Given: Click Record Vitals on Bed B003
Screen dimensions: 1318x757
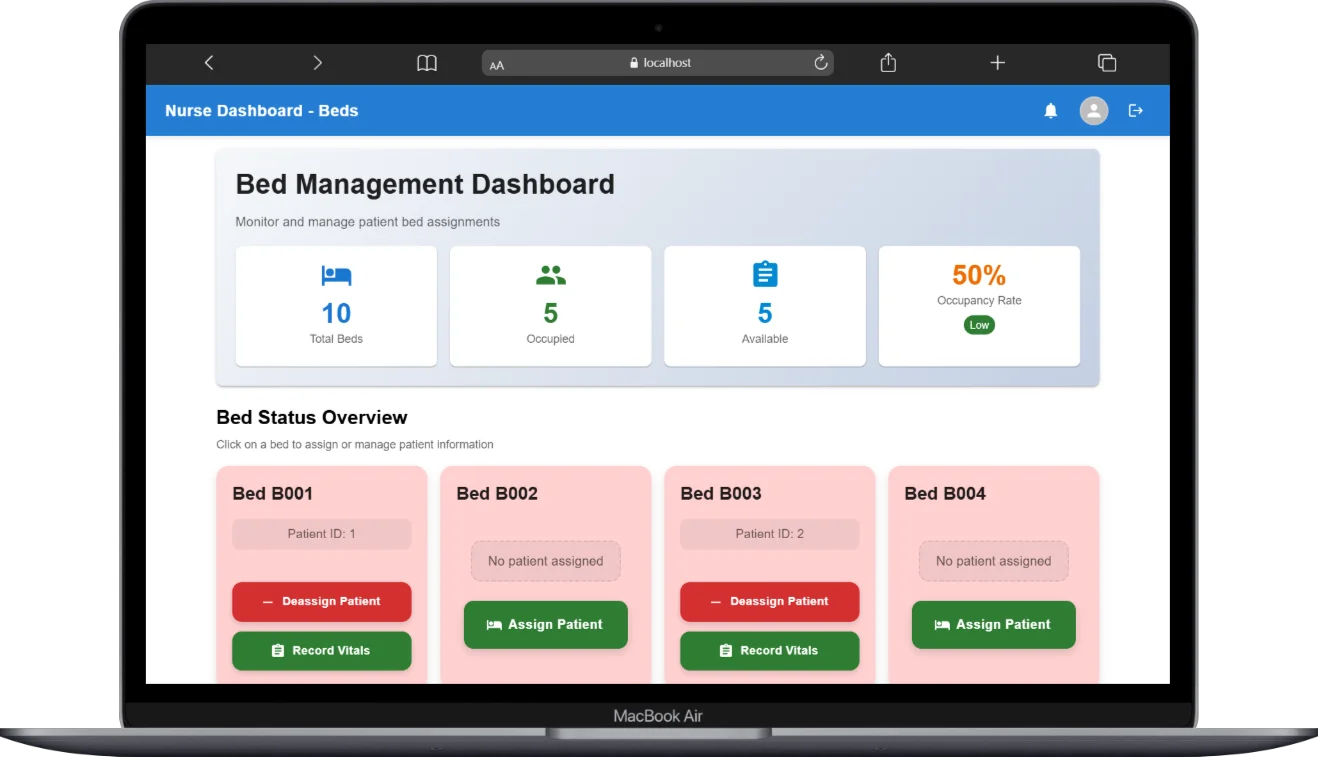Looking at the screenshot, I should pyautogui.click(x=769, y=650).
